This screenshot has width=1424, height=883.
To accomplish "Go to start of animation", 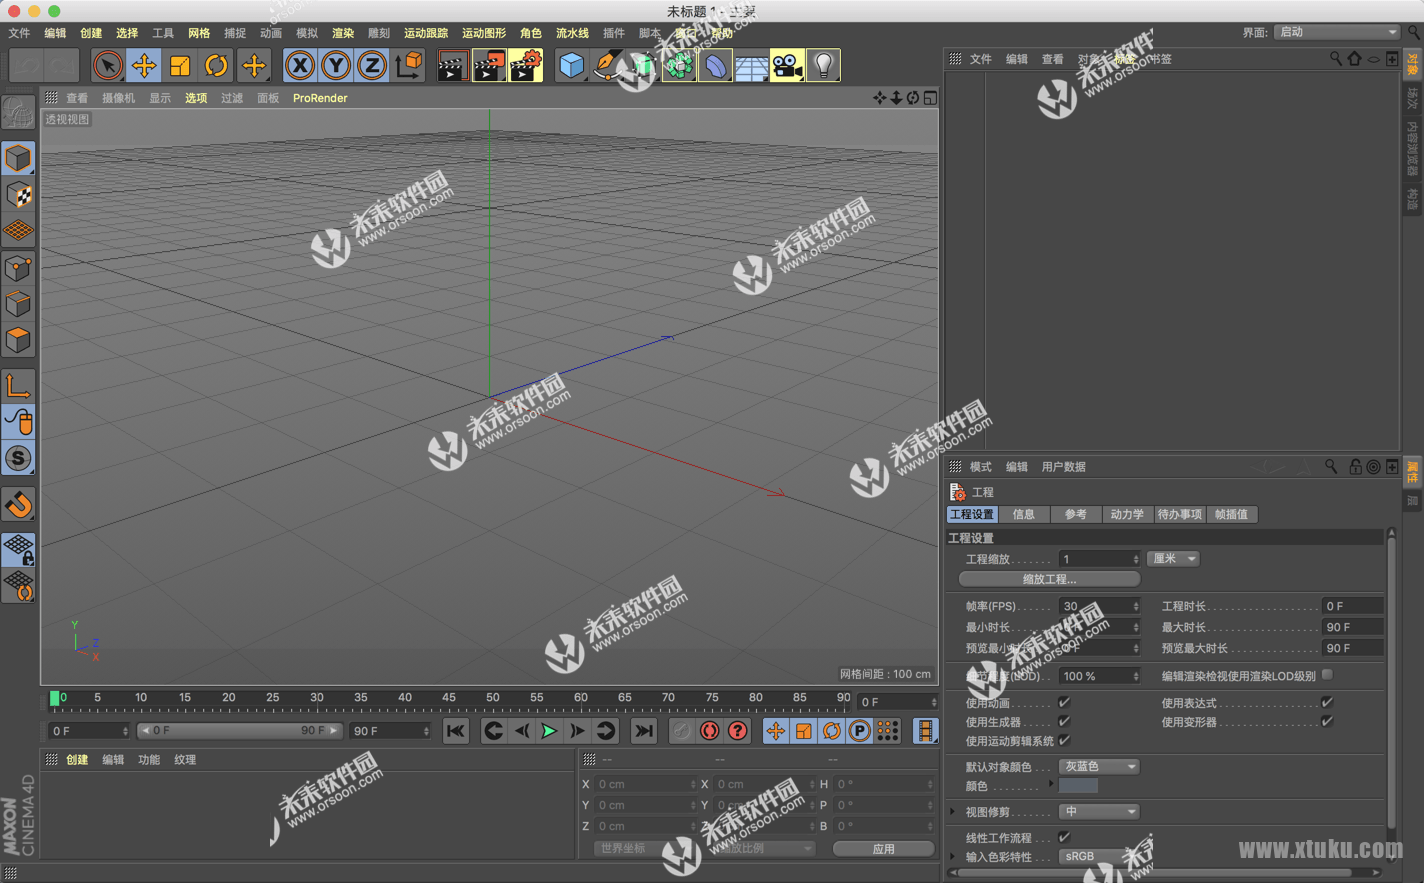I will 456,731.
